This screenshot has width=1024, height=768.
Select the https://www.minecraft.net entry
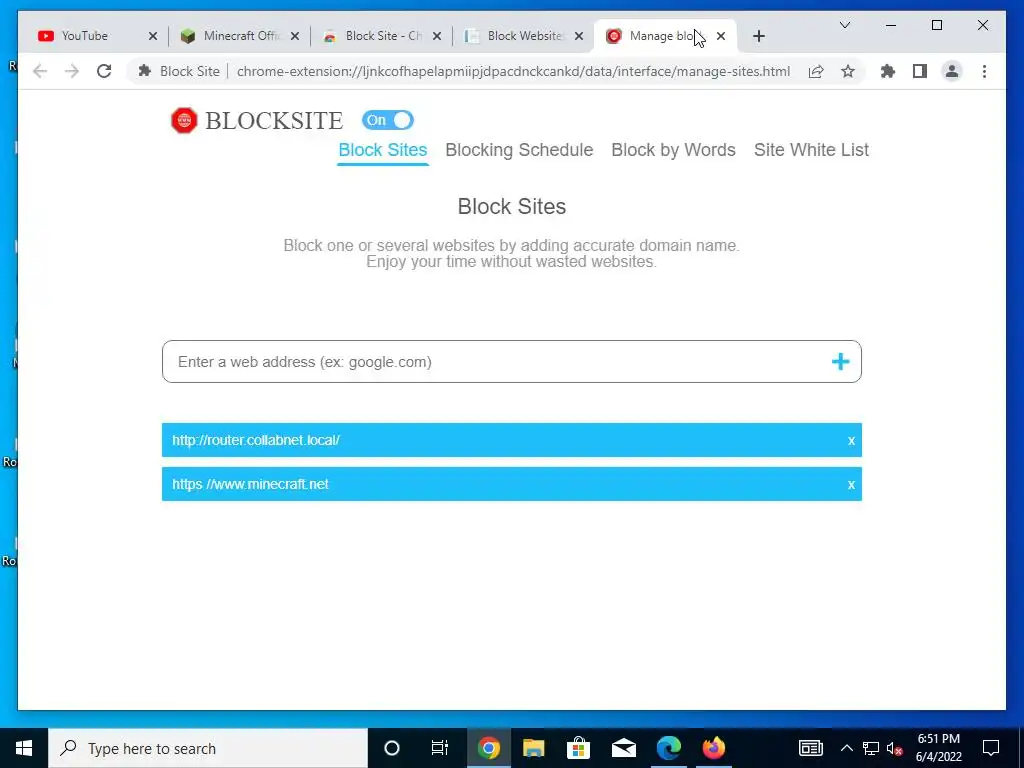point(511,484)
